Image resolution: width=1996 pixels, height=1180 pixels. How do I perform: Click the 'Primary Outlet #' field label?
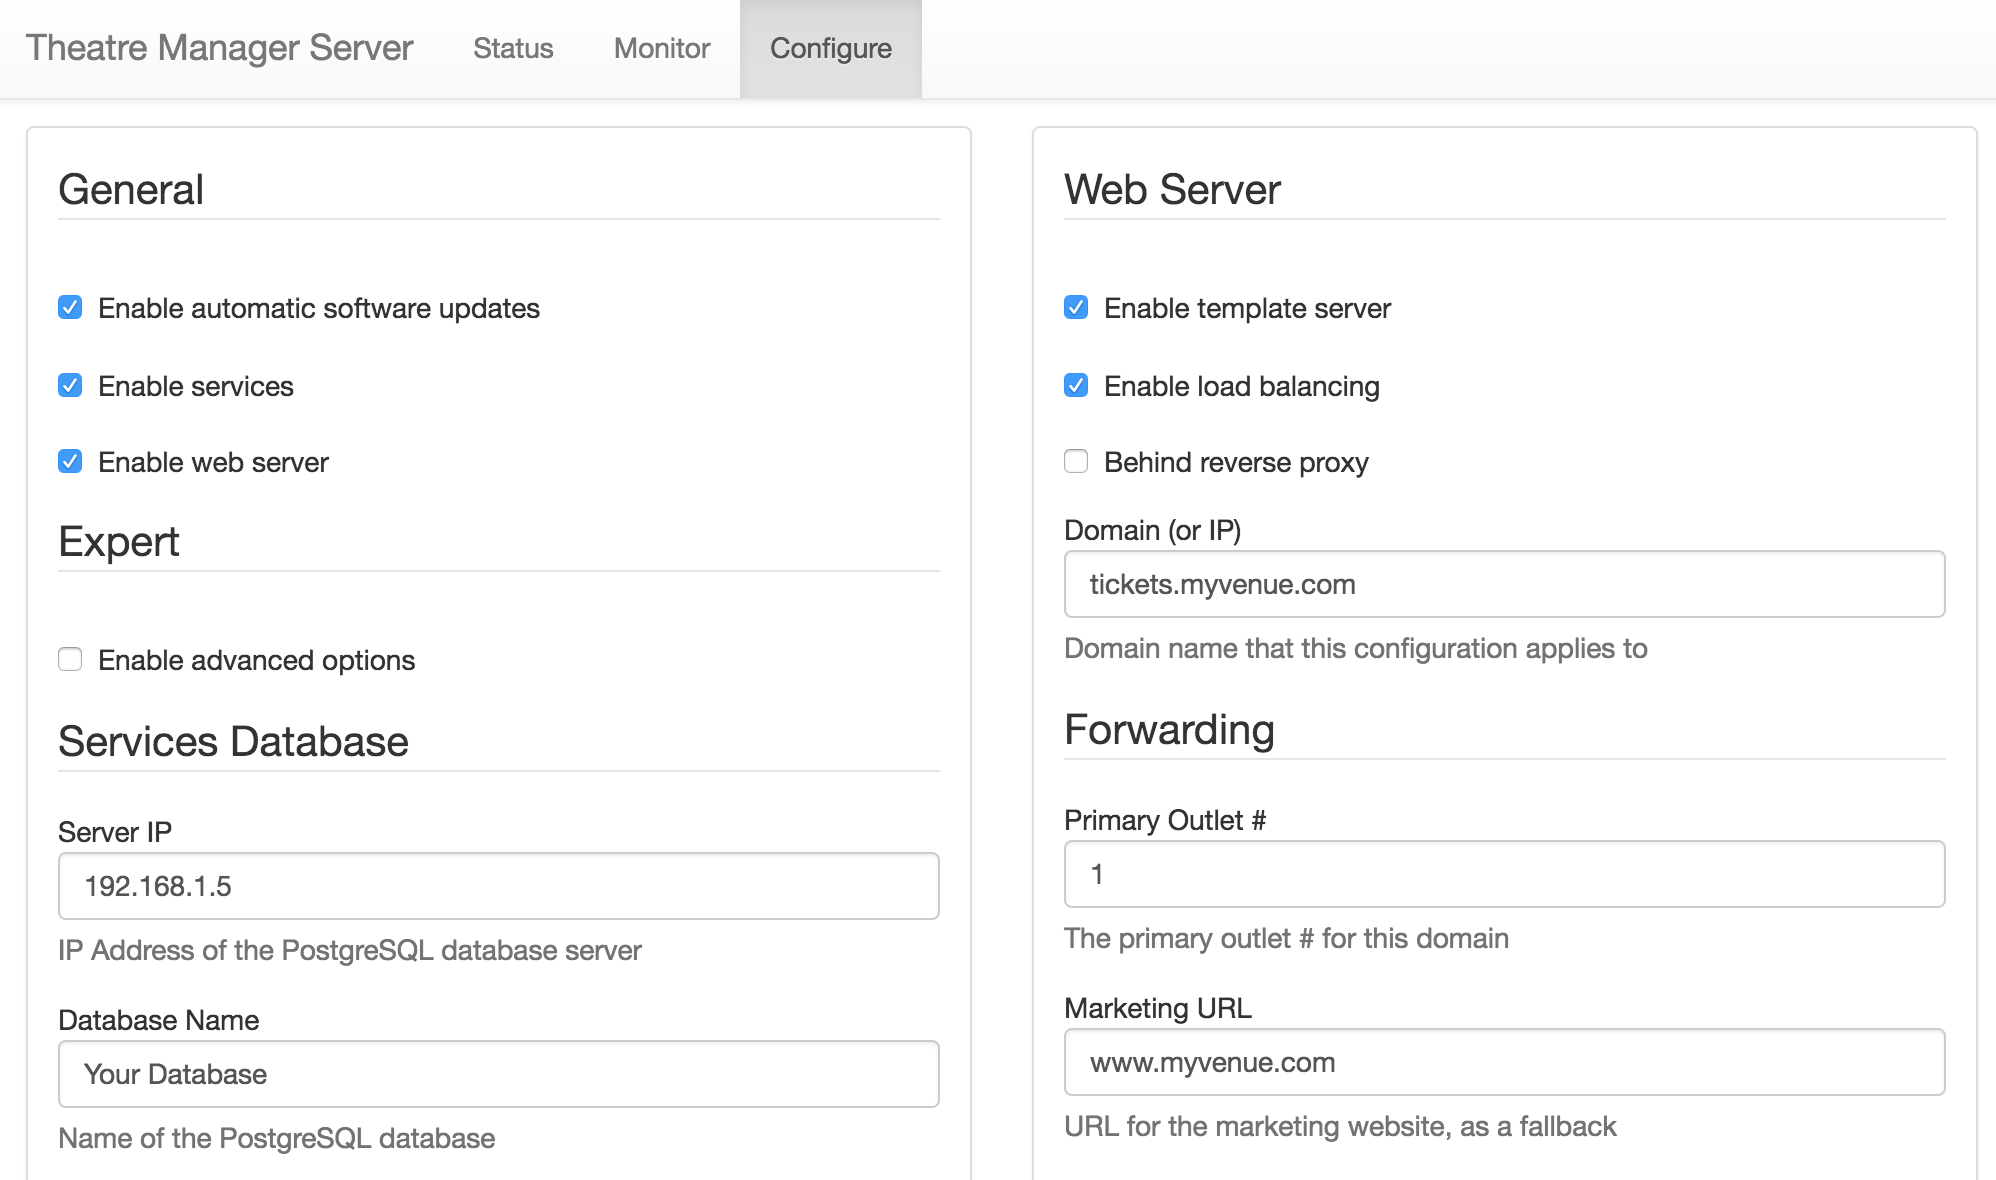(x=1165, y=820)
